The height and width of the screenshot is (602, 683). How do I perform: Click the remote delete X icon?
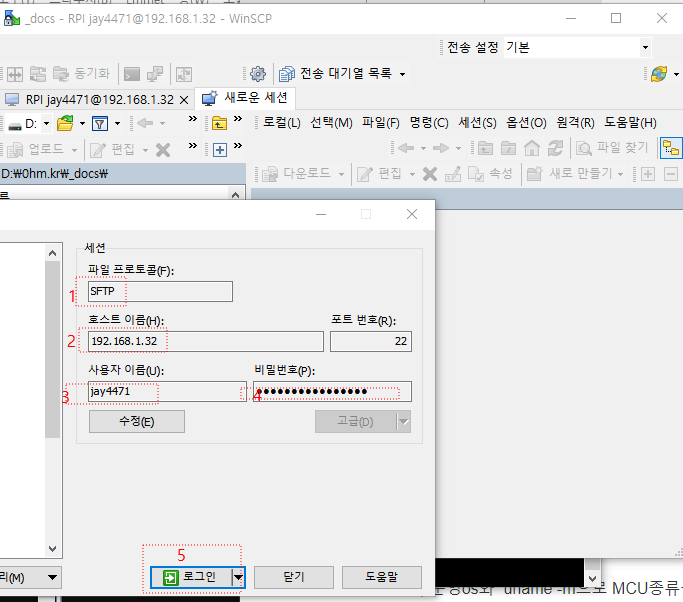(x=430, y=174)
